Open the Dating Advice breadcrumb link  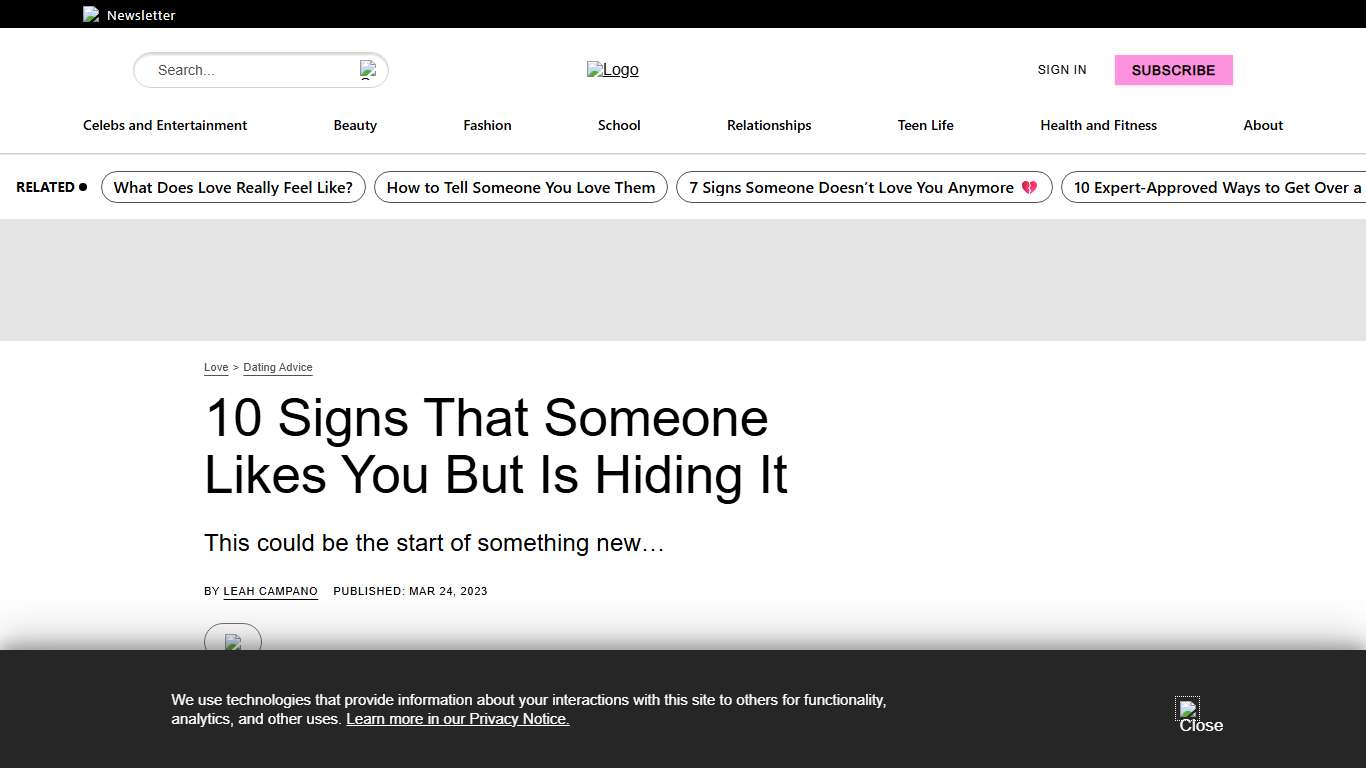[x=277, y=367]
